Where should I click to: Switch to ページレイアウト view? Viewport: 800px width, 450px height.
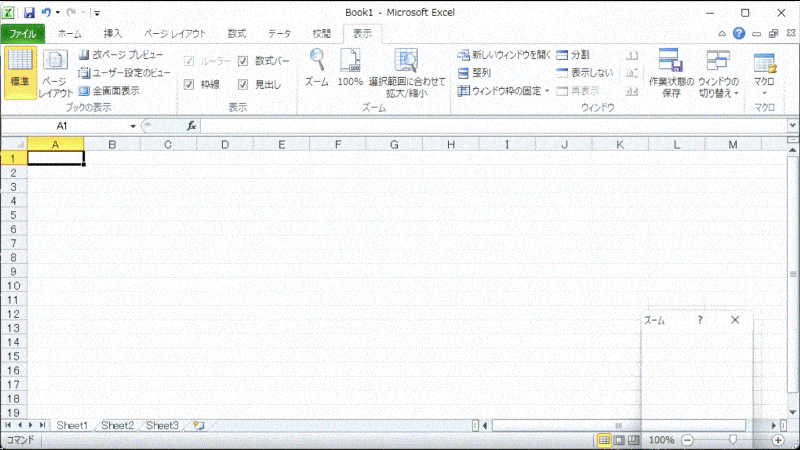coord(56,72)
